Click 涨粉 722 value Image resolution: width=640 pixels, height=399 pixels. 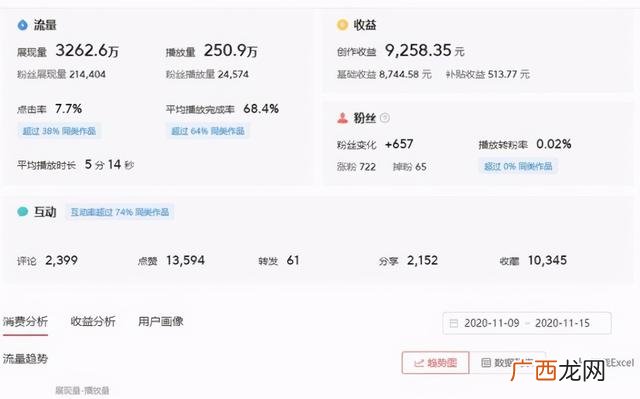tap(356, 167)
